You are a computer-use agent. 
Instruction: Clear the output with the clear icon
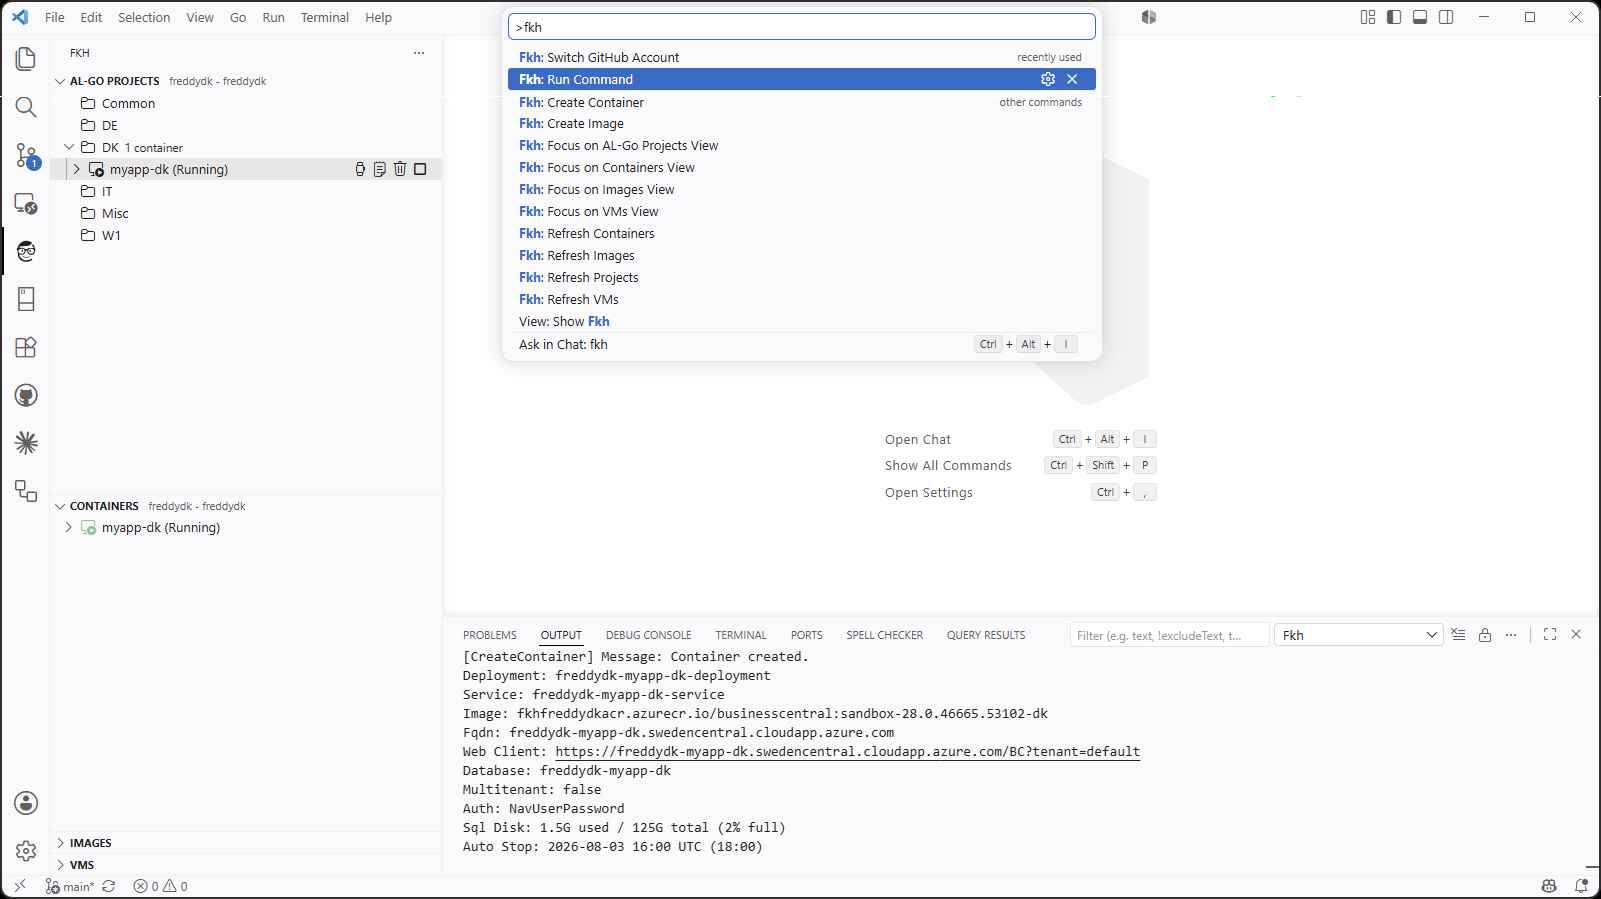[1458, 635]
